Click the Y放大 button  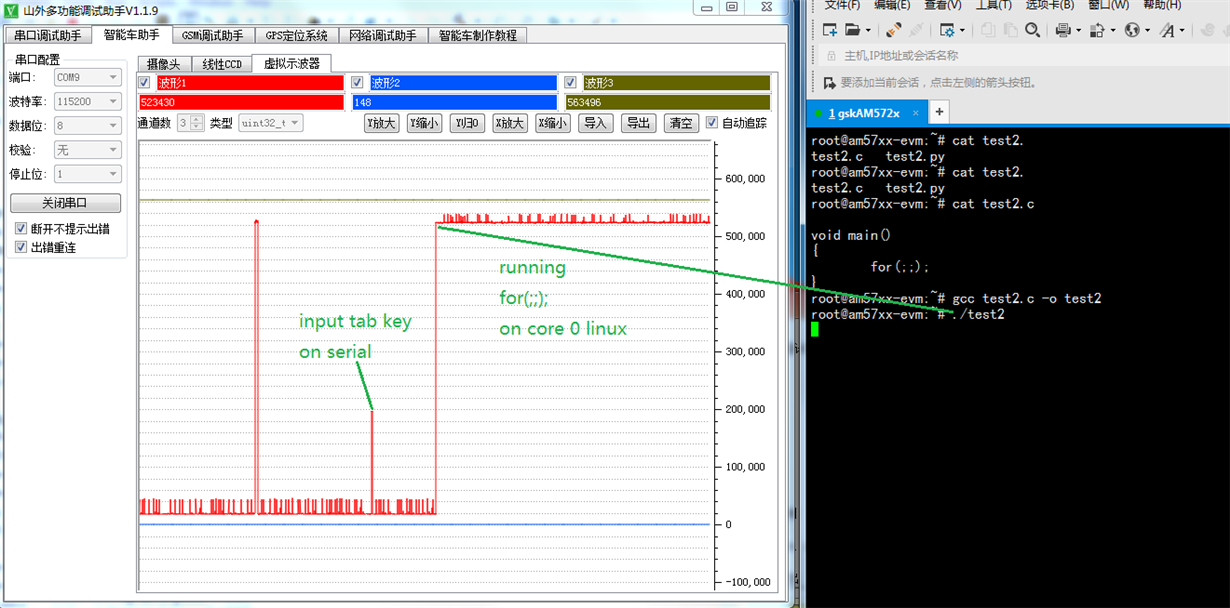click(x=382, y=123)
